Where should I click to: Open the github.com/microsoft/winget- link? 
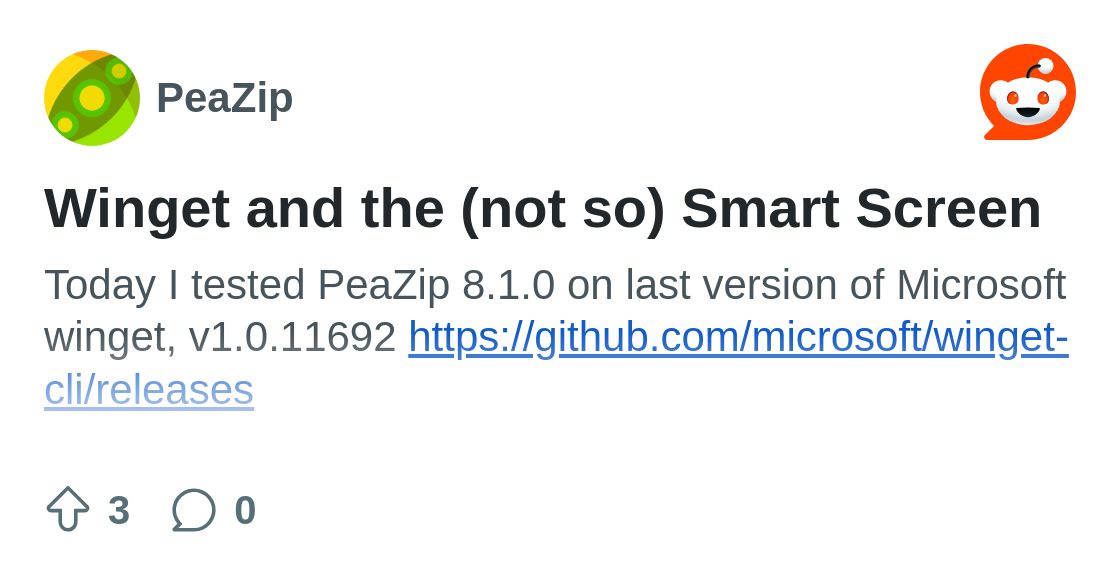[738, 337]
